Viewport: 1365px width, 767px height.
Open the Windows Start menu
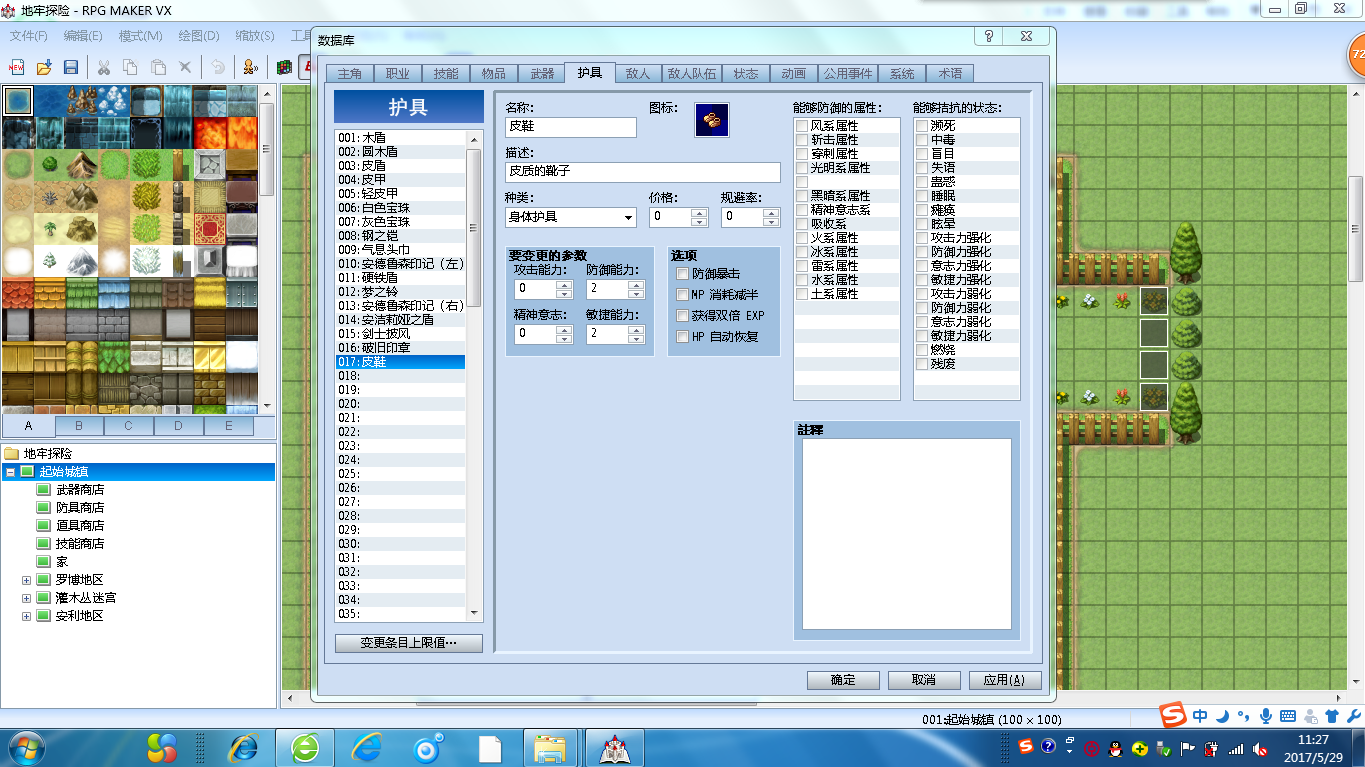[25, 747]
